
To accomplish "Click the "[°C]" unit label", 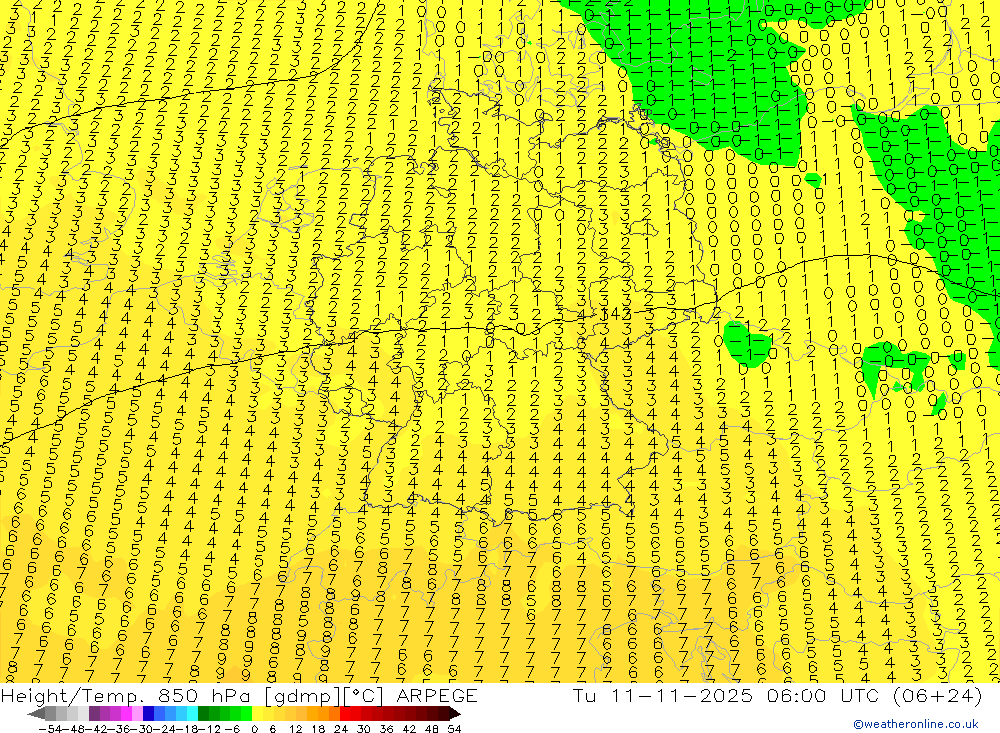I will click(362, 696).
